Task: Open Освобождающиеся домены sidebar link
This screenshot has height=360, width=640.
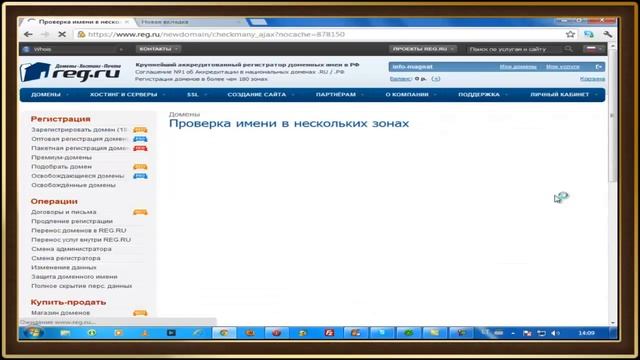Action: [x=78, y=176]
